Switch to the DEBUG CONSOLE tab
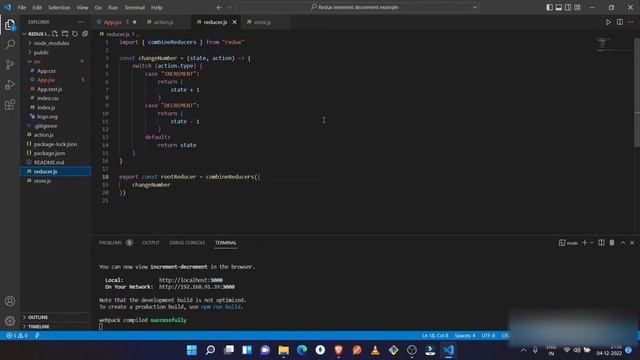 pos(187,242)
